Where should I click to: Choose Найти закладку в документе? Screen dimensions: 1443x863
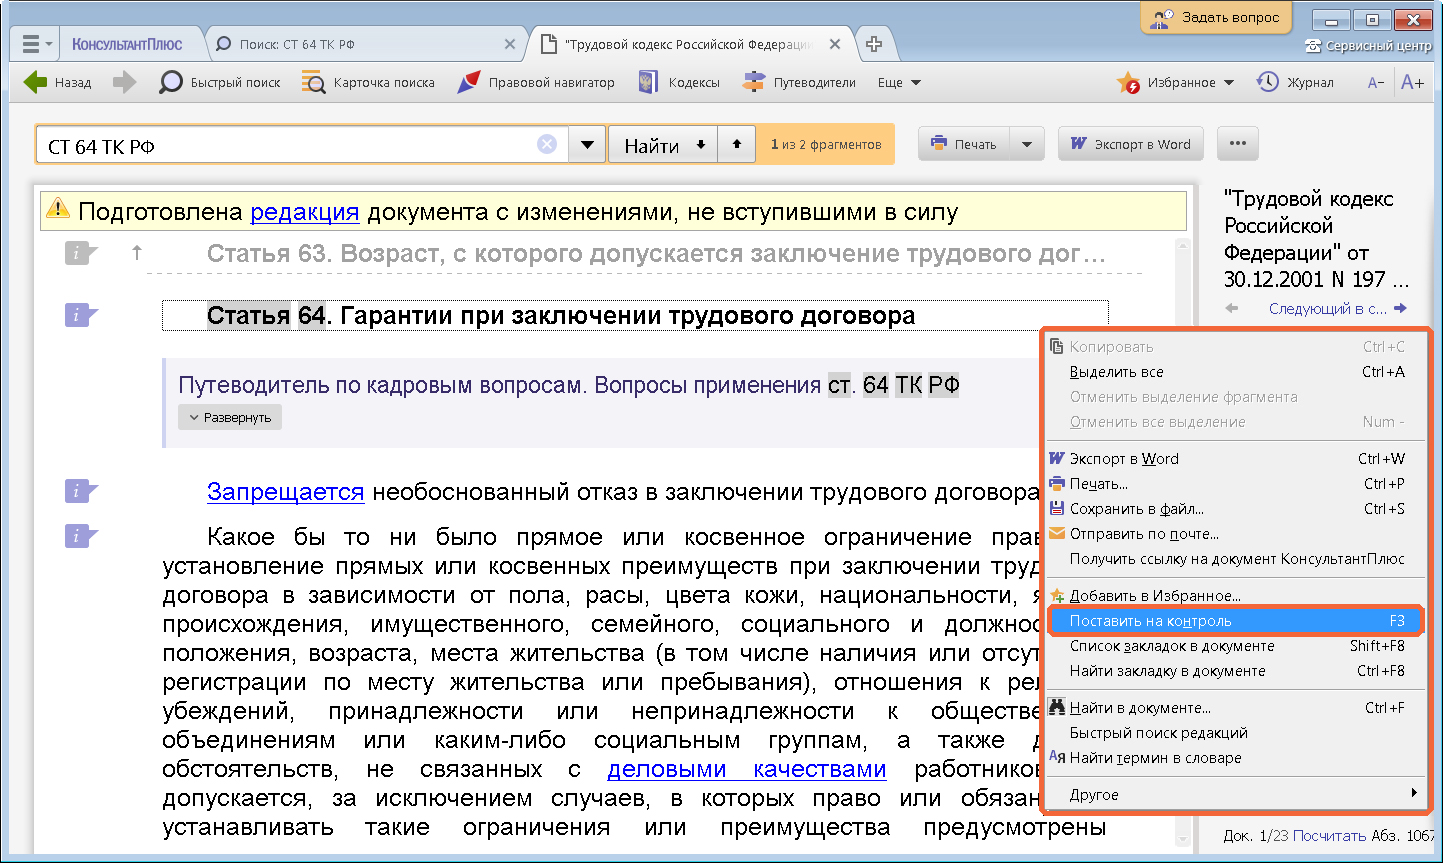tap(1235, 671)
